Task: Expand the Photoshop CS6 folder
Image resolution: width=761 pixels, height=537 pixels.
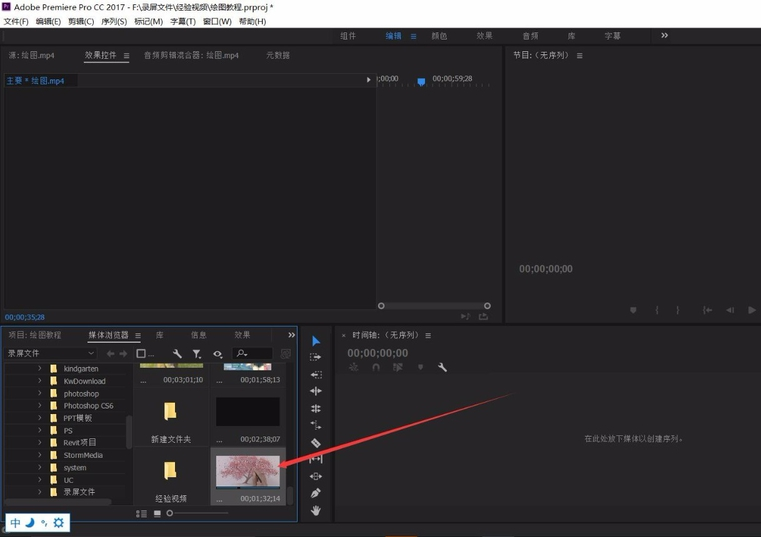Action: coord(41,406)
